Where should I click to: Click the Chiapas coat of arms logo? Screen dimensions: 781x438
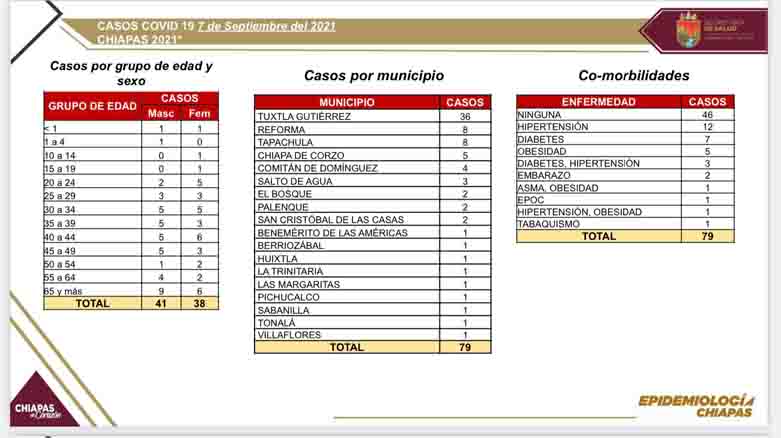pos(688,29)
